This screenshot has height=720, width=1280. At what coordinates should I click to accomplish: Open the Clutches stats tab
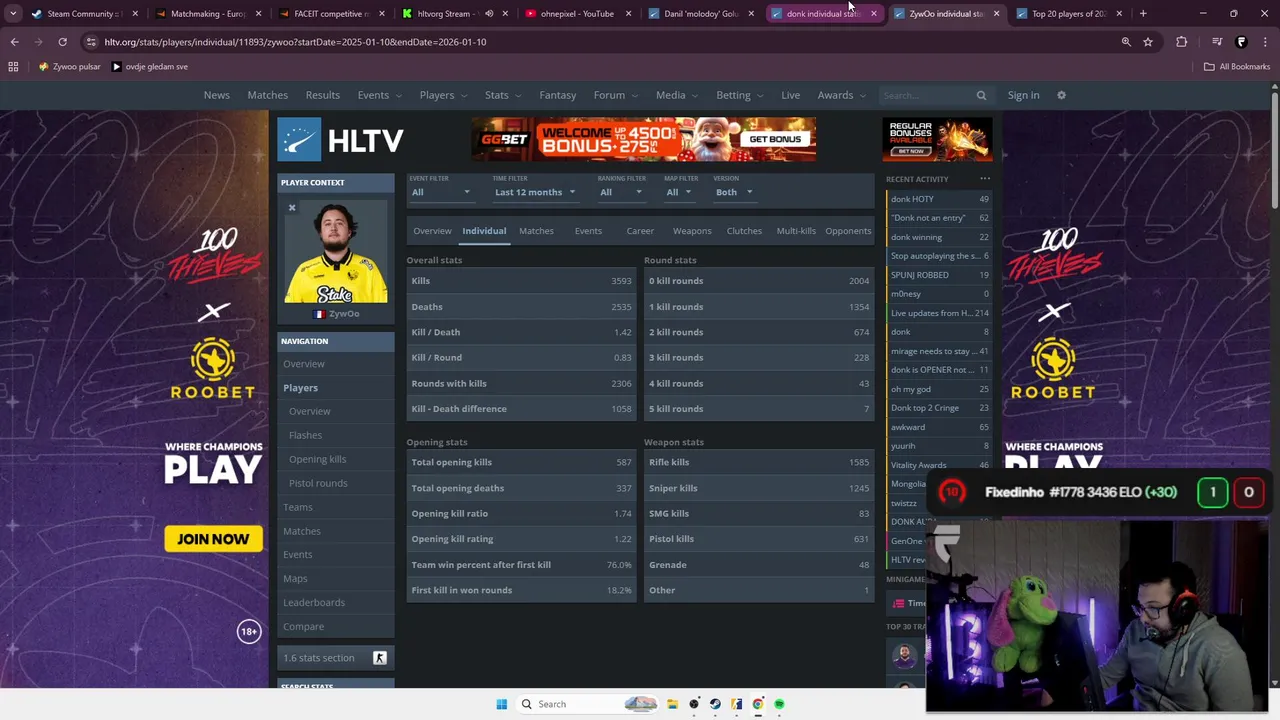coord(744,231)
